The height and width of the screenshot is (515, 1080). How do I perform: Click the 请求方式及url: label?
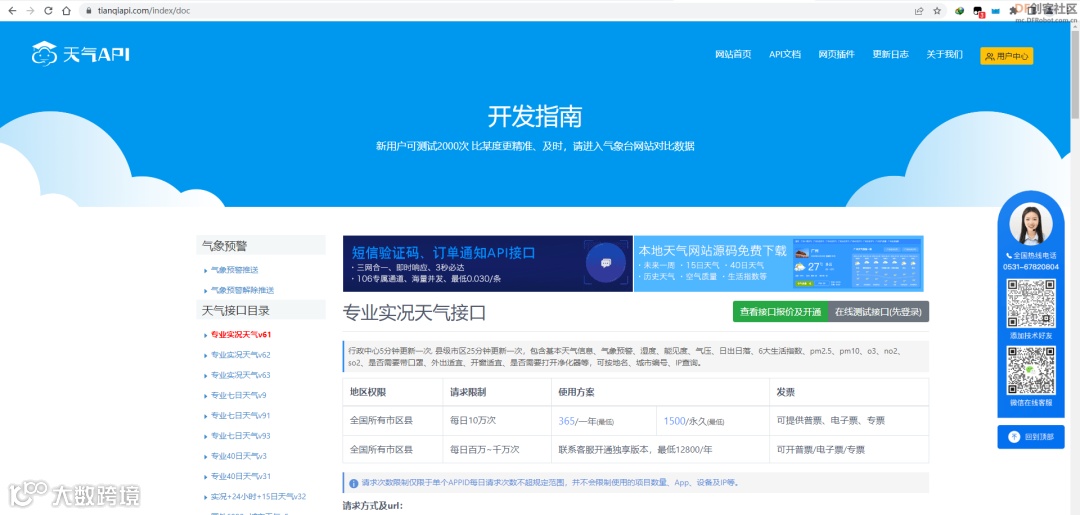tap(373, 506)
